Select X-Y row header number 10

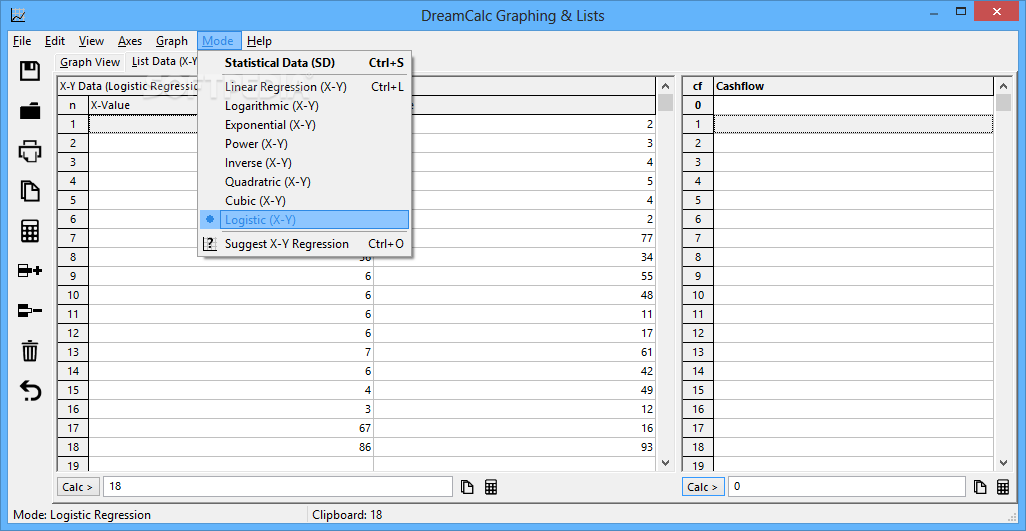click(73, 295)
